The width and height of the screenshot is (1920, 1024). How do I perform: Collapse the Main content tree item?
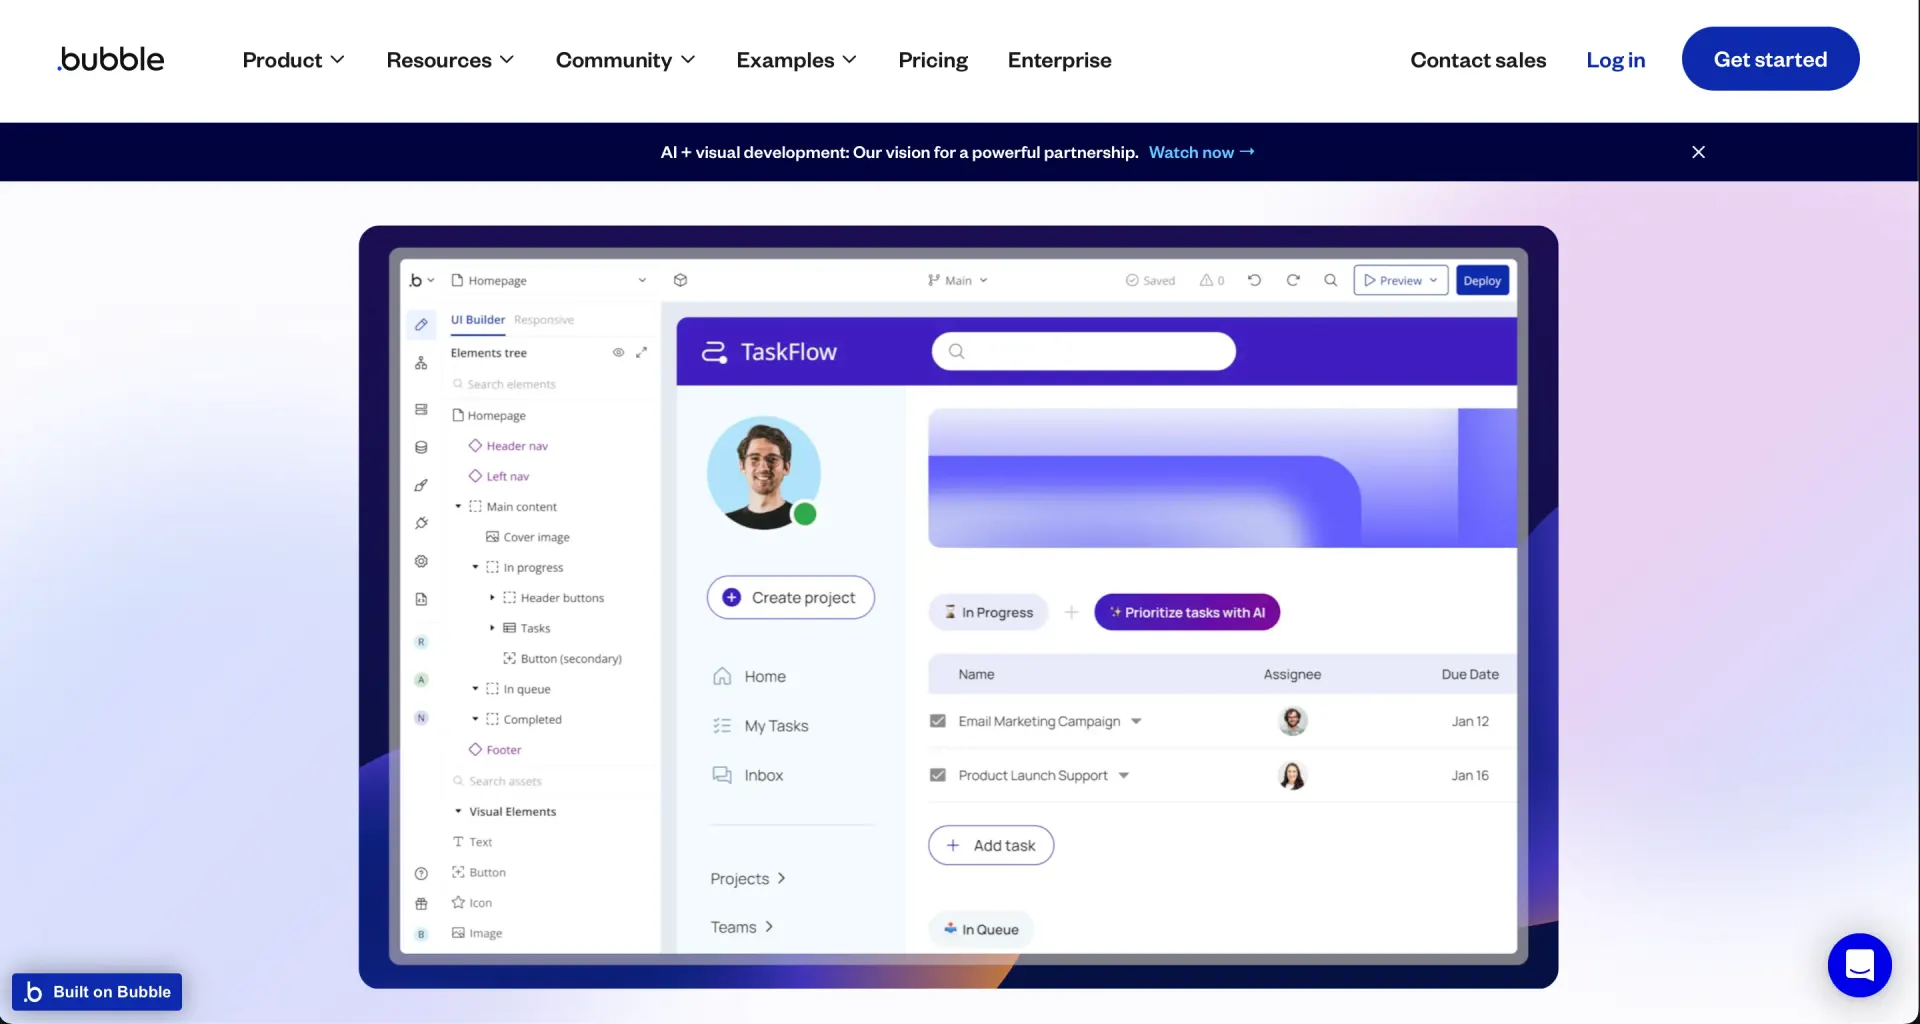[x=458, y=506]
